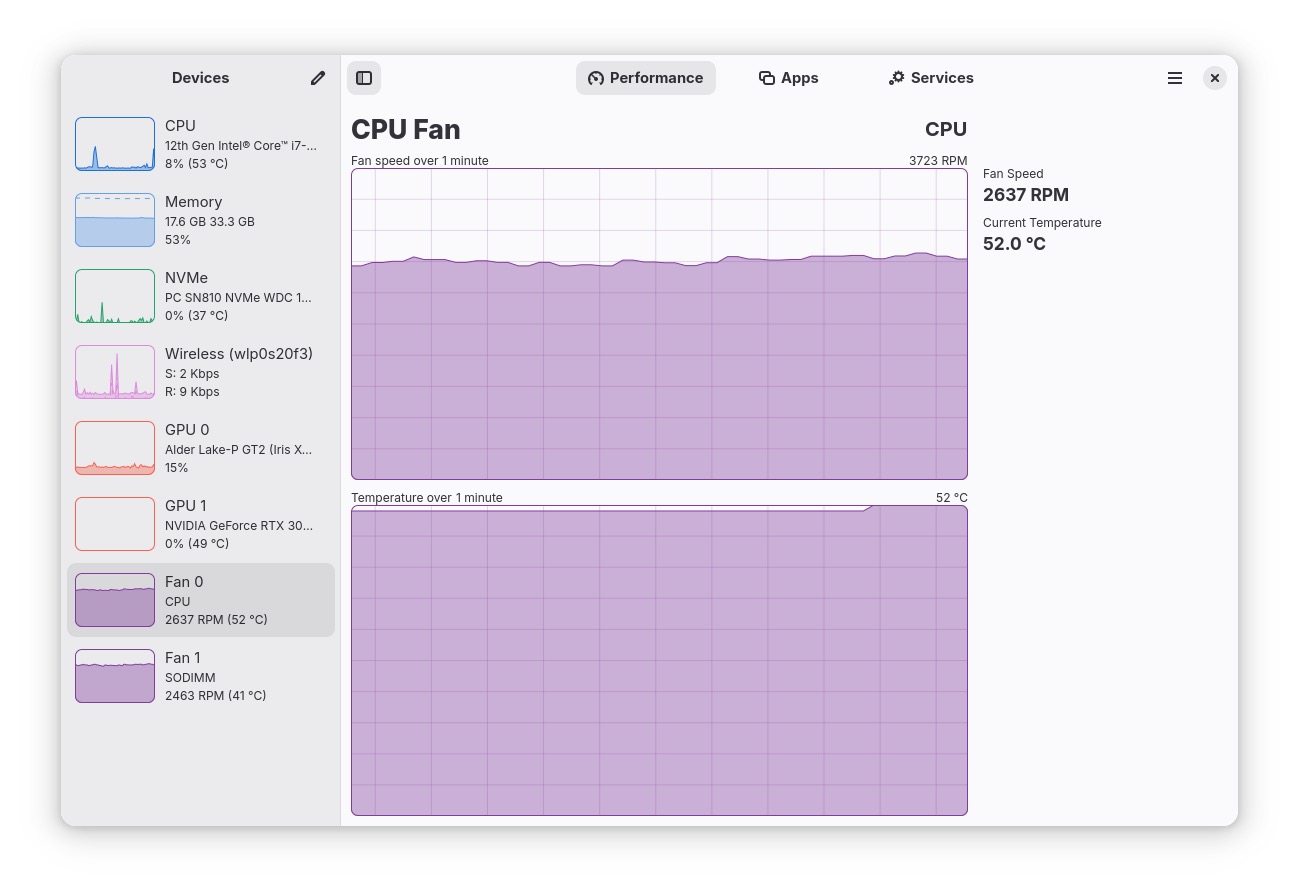
Task: Click the temperature over 1 minute graph
Action: pos(659,661)
